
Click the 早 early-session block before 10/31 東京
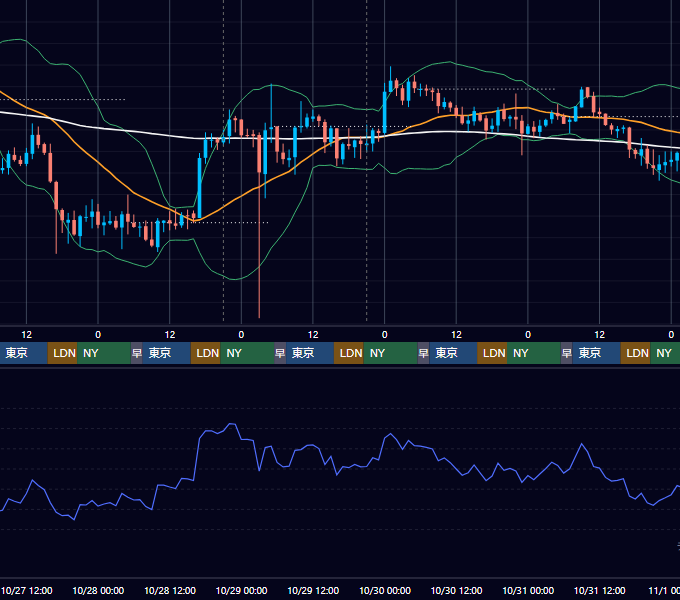[566, 353]
